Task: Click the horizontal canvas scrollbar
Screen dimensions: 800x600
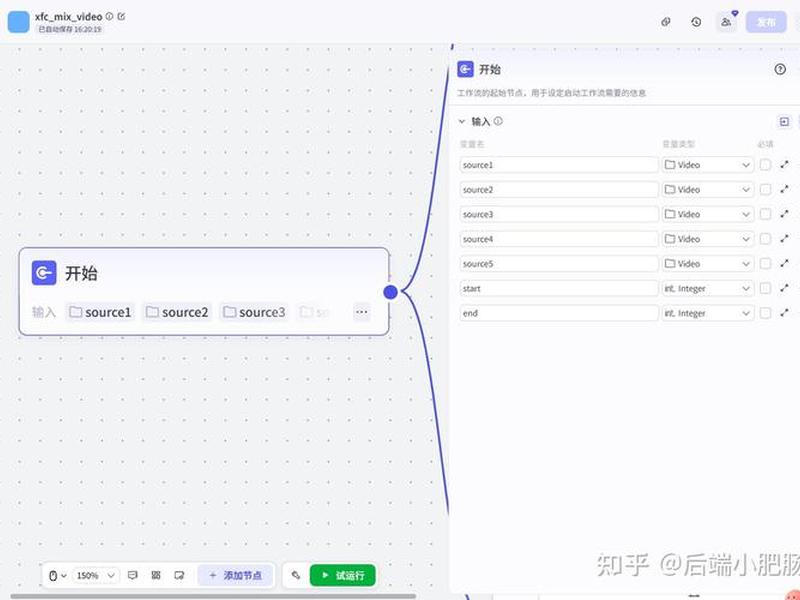Action: tap(213, 596)
